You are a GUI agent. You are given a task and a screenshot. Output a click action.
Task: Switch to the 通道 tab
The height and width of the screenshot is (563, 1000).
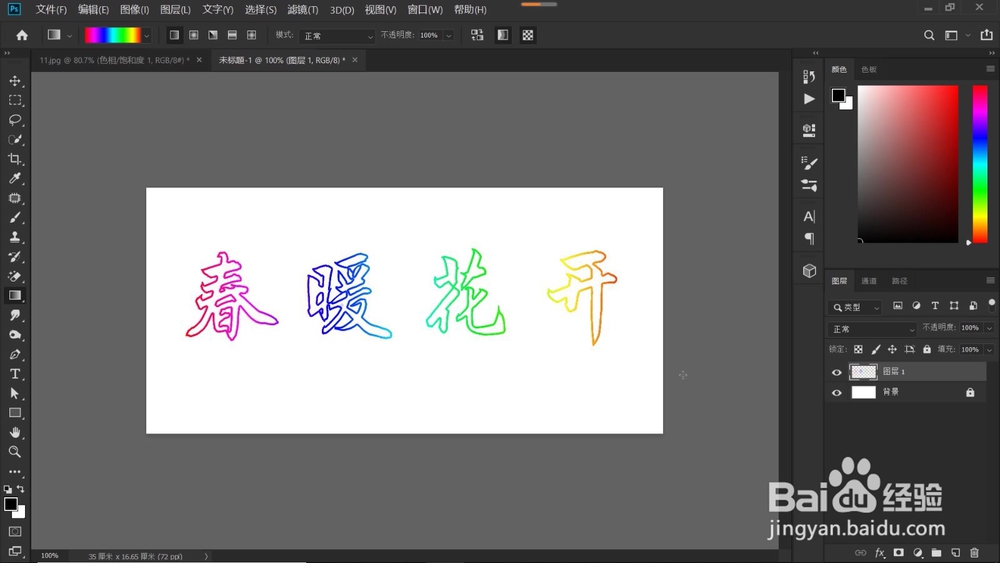tap(869, 281)
